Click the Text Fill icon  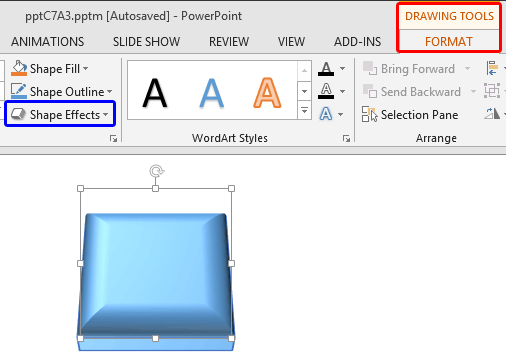click(326, 69)
